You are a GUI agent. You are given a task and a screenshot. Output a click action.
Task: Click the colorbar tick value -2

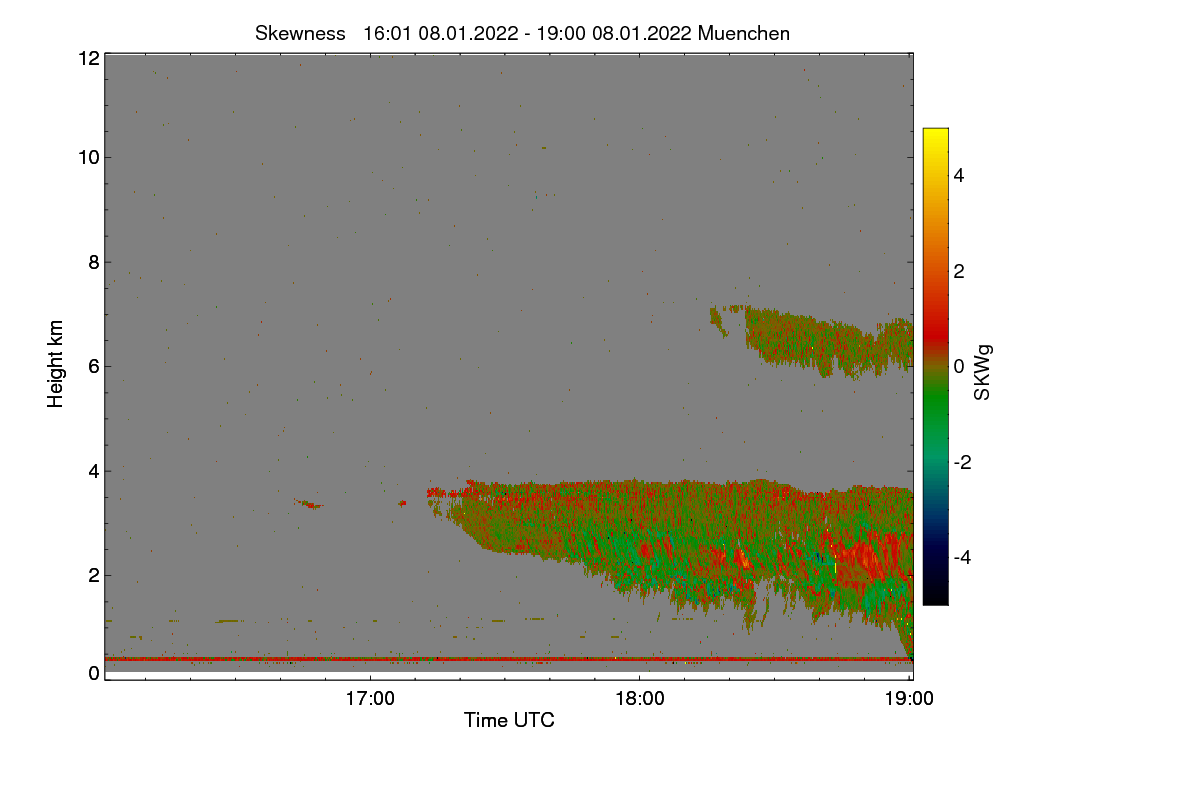coord(964,462)
